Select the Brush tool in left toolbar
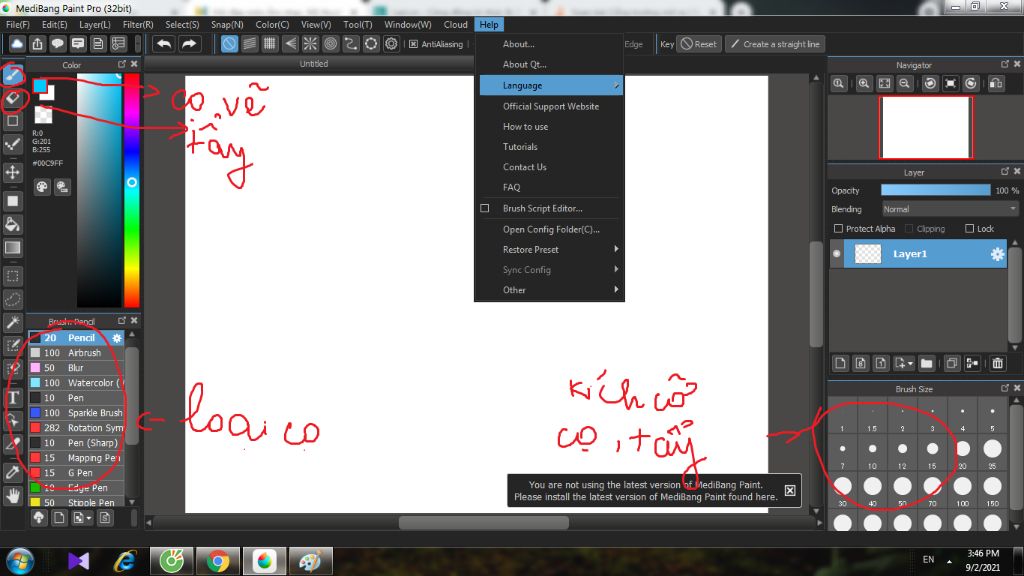Viewport: 1024px width, 576px height. (x=12, y=75)
